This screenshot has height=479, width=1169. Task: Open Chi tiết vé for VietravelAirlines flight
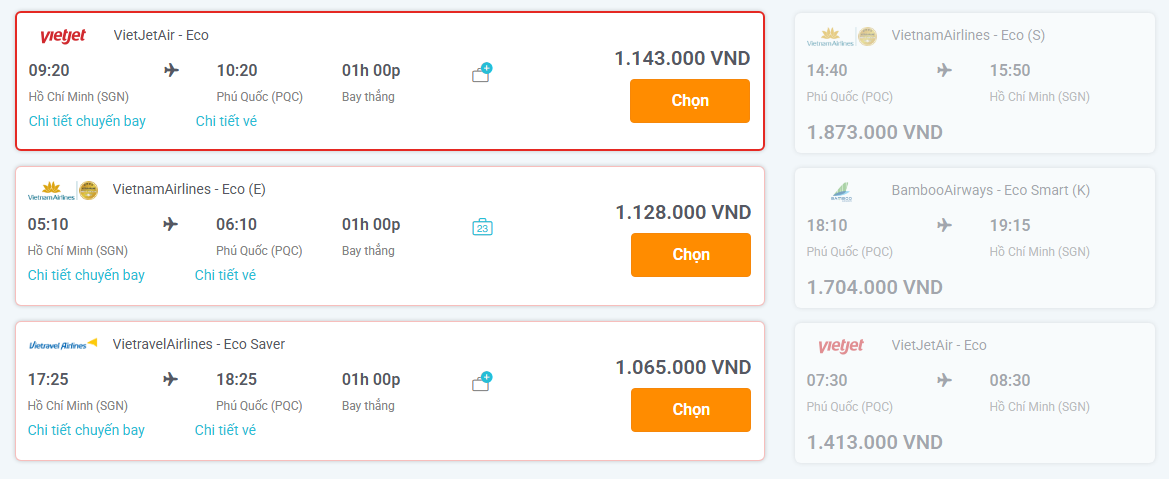(225, 430)
